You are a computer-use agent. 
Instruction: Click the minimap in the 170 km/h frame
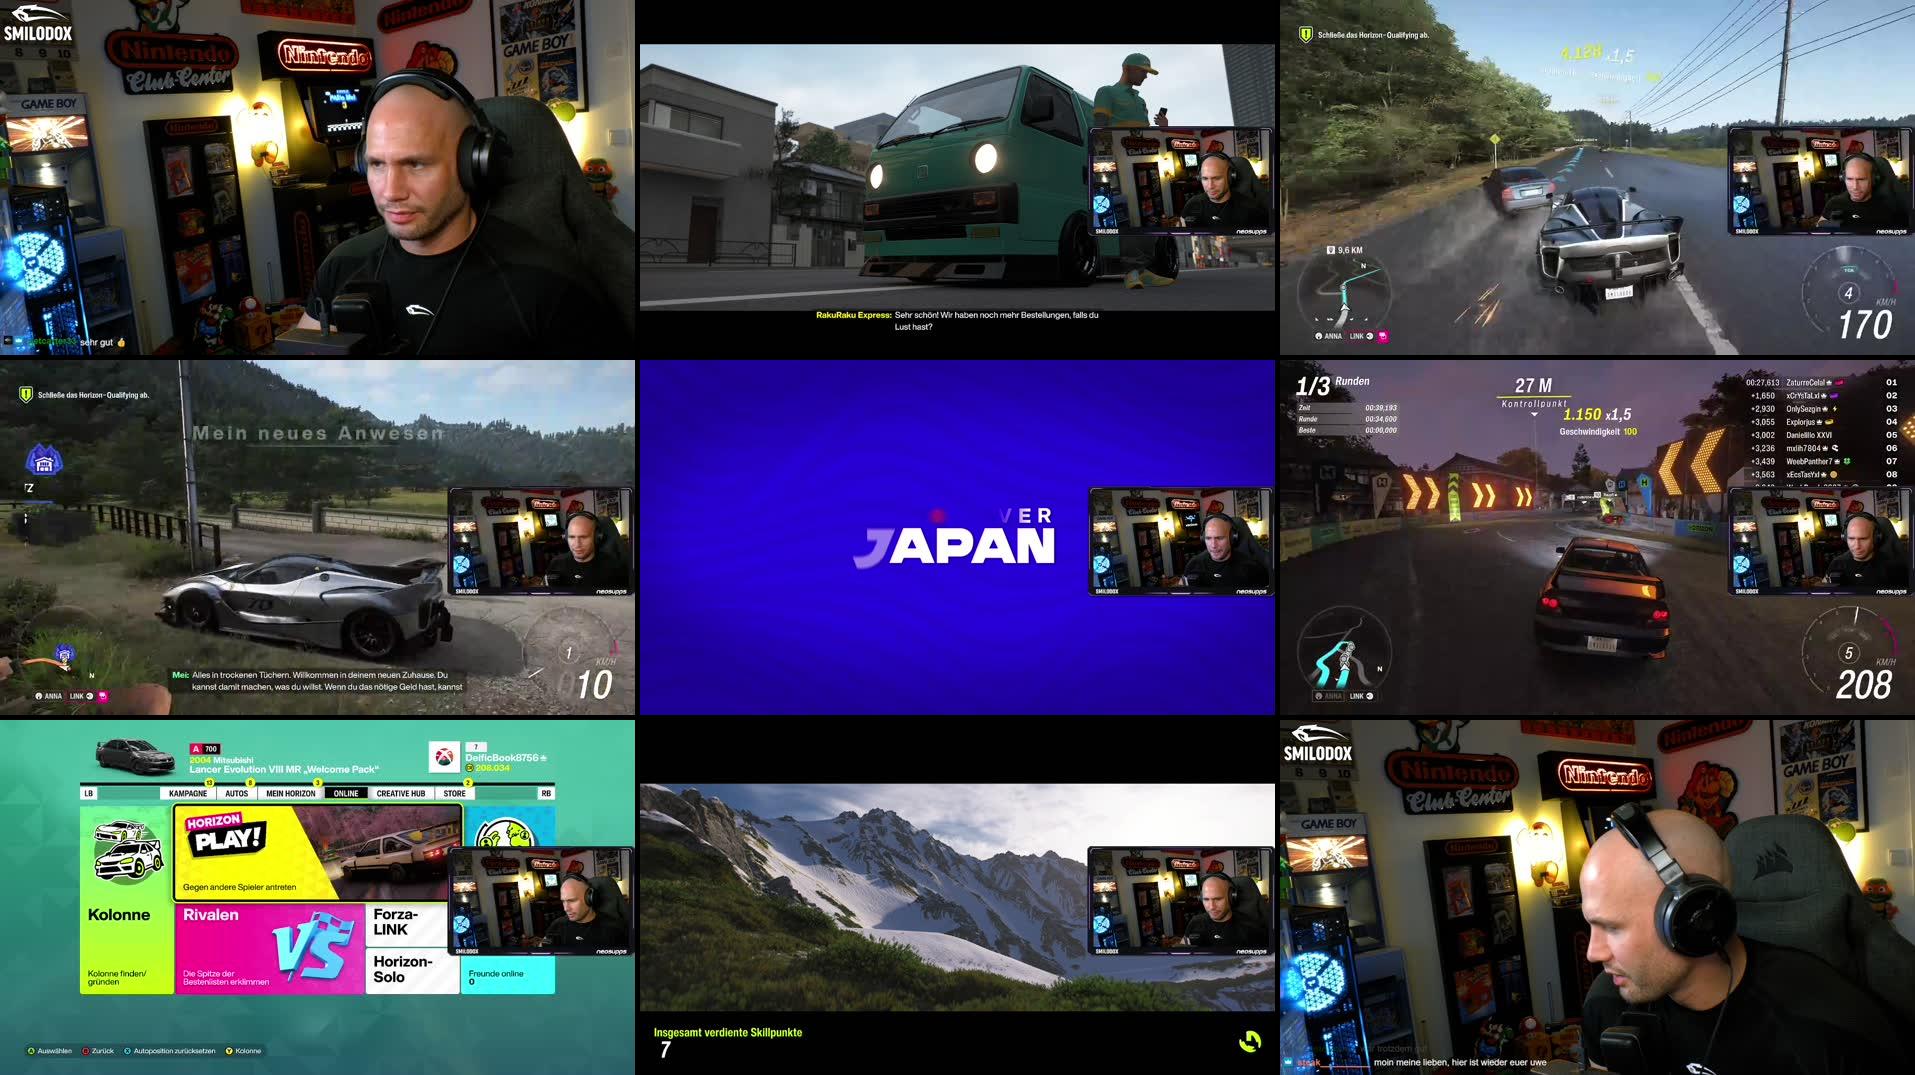pos(1344,293)
